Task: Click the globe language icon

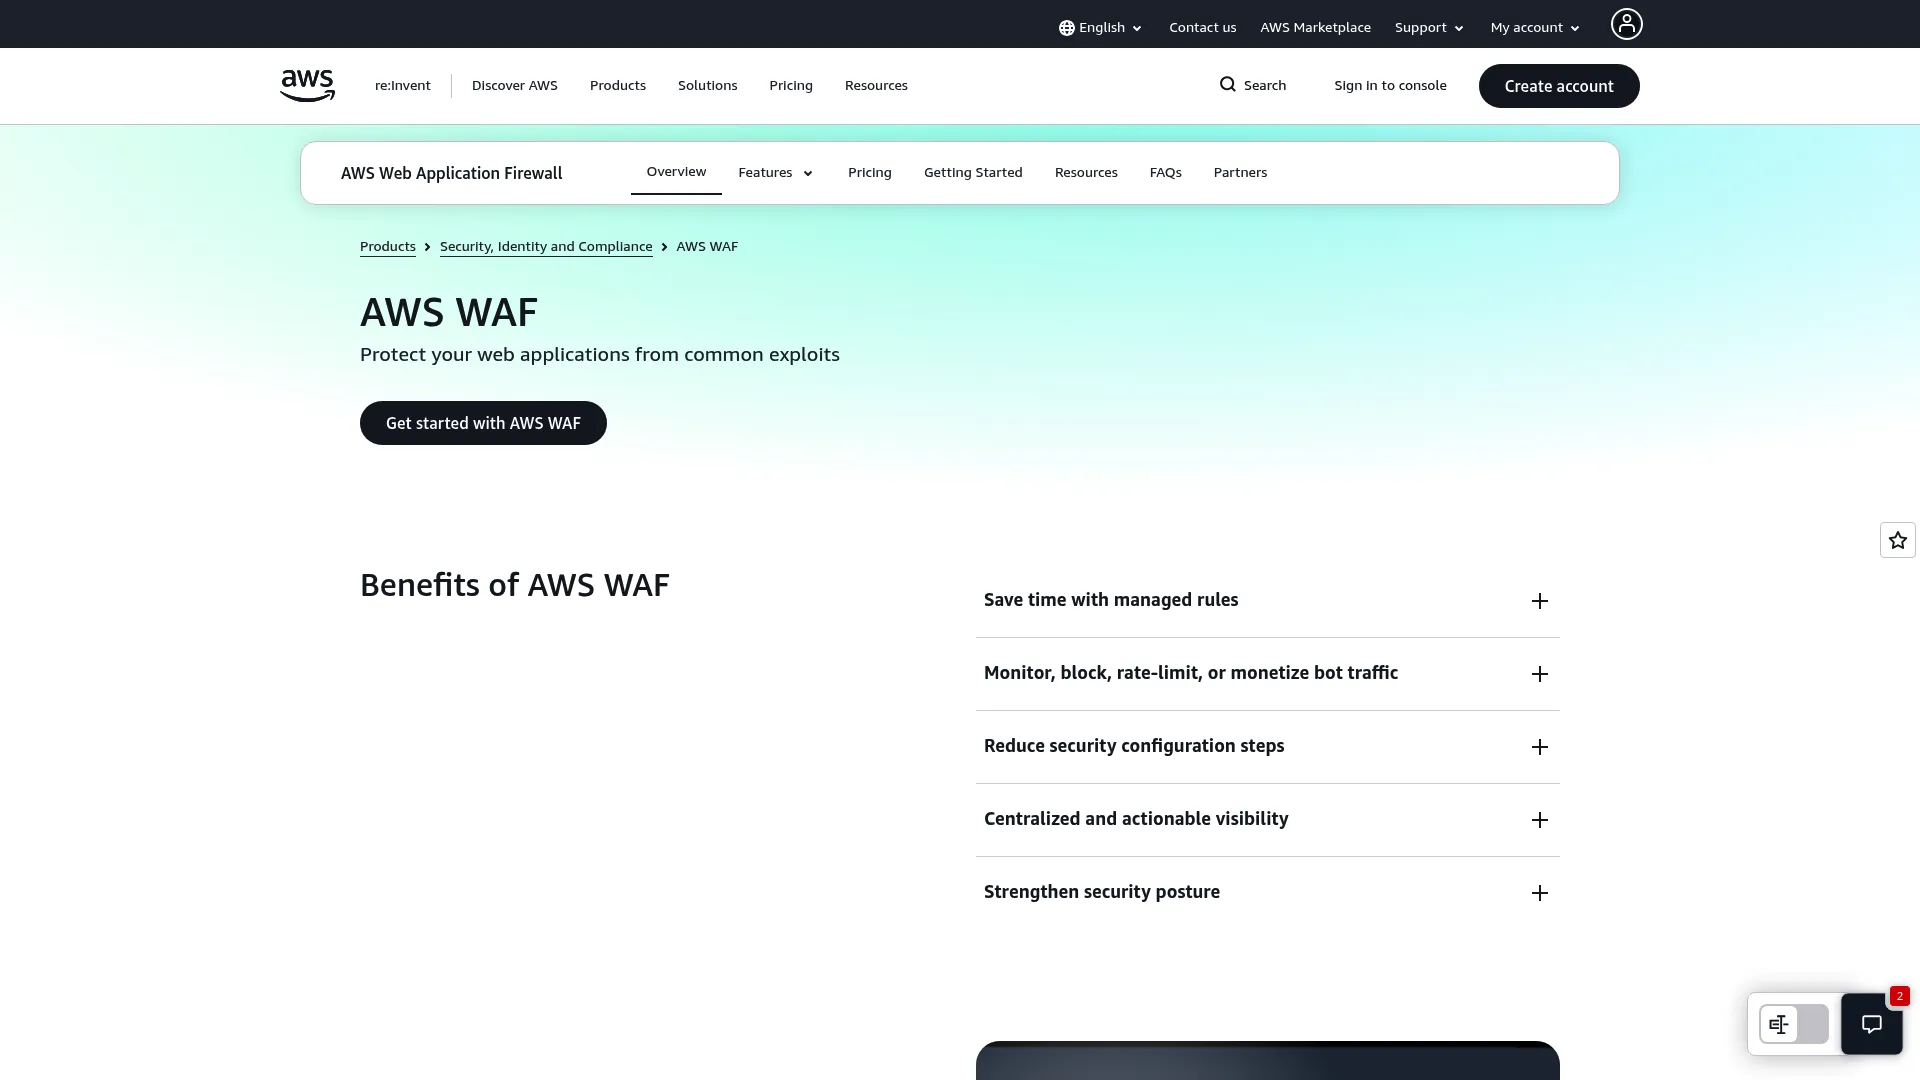Action: (1067, 28)
